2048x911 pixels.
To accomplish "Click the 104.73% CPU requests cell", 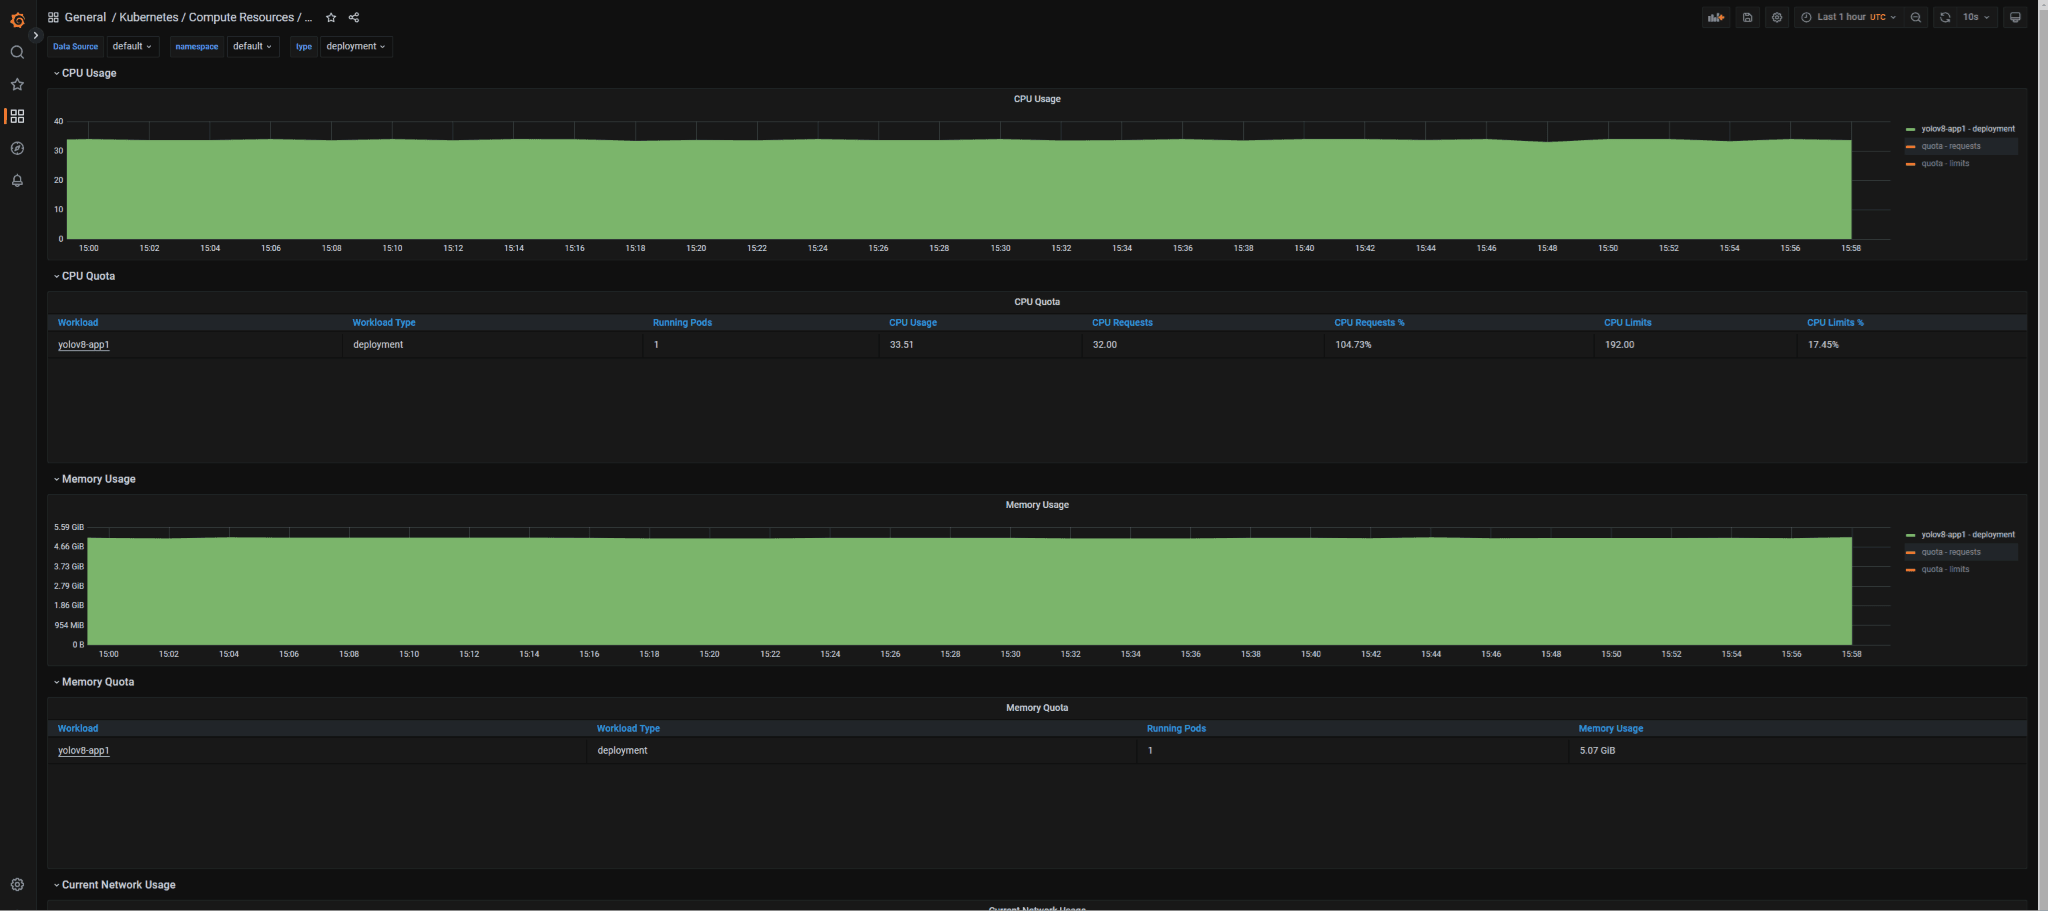I will (1458, 345).
